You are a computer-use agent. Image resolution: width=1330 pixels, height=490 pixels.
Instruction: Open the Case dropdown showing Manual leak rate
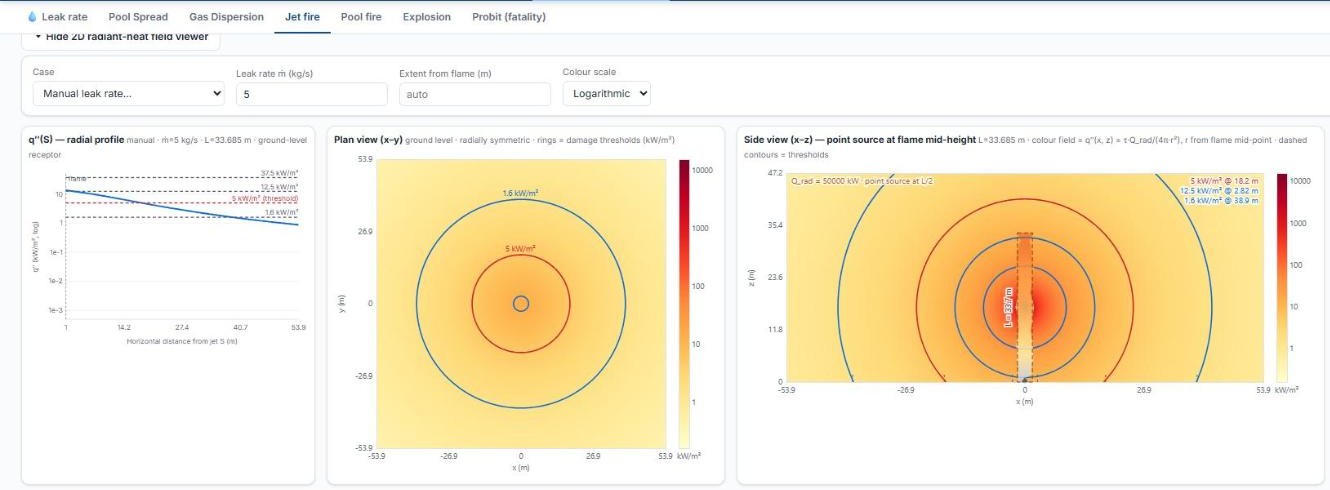128,94
